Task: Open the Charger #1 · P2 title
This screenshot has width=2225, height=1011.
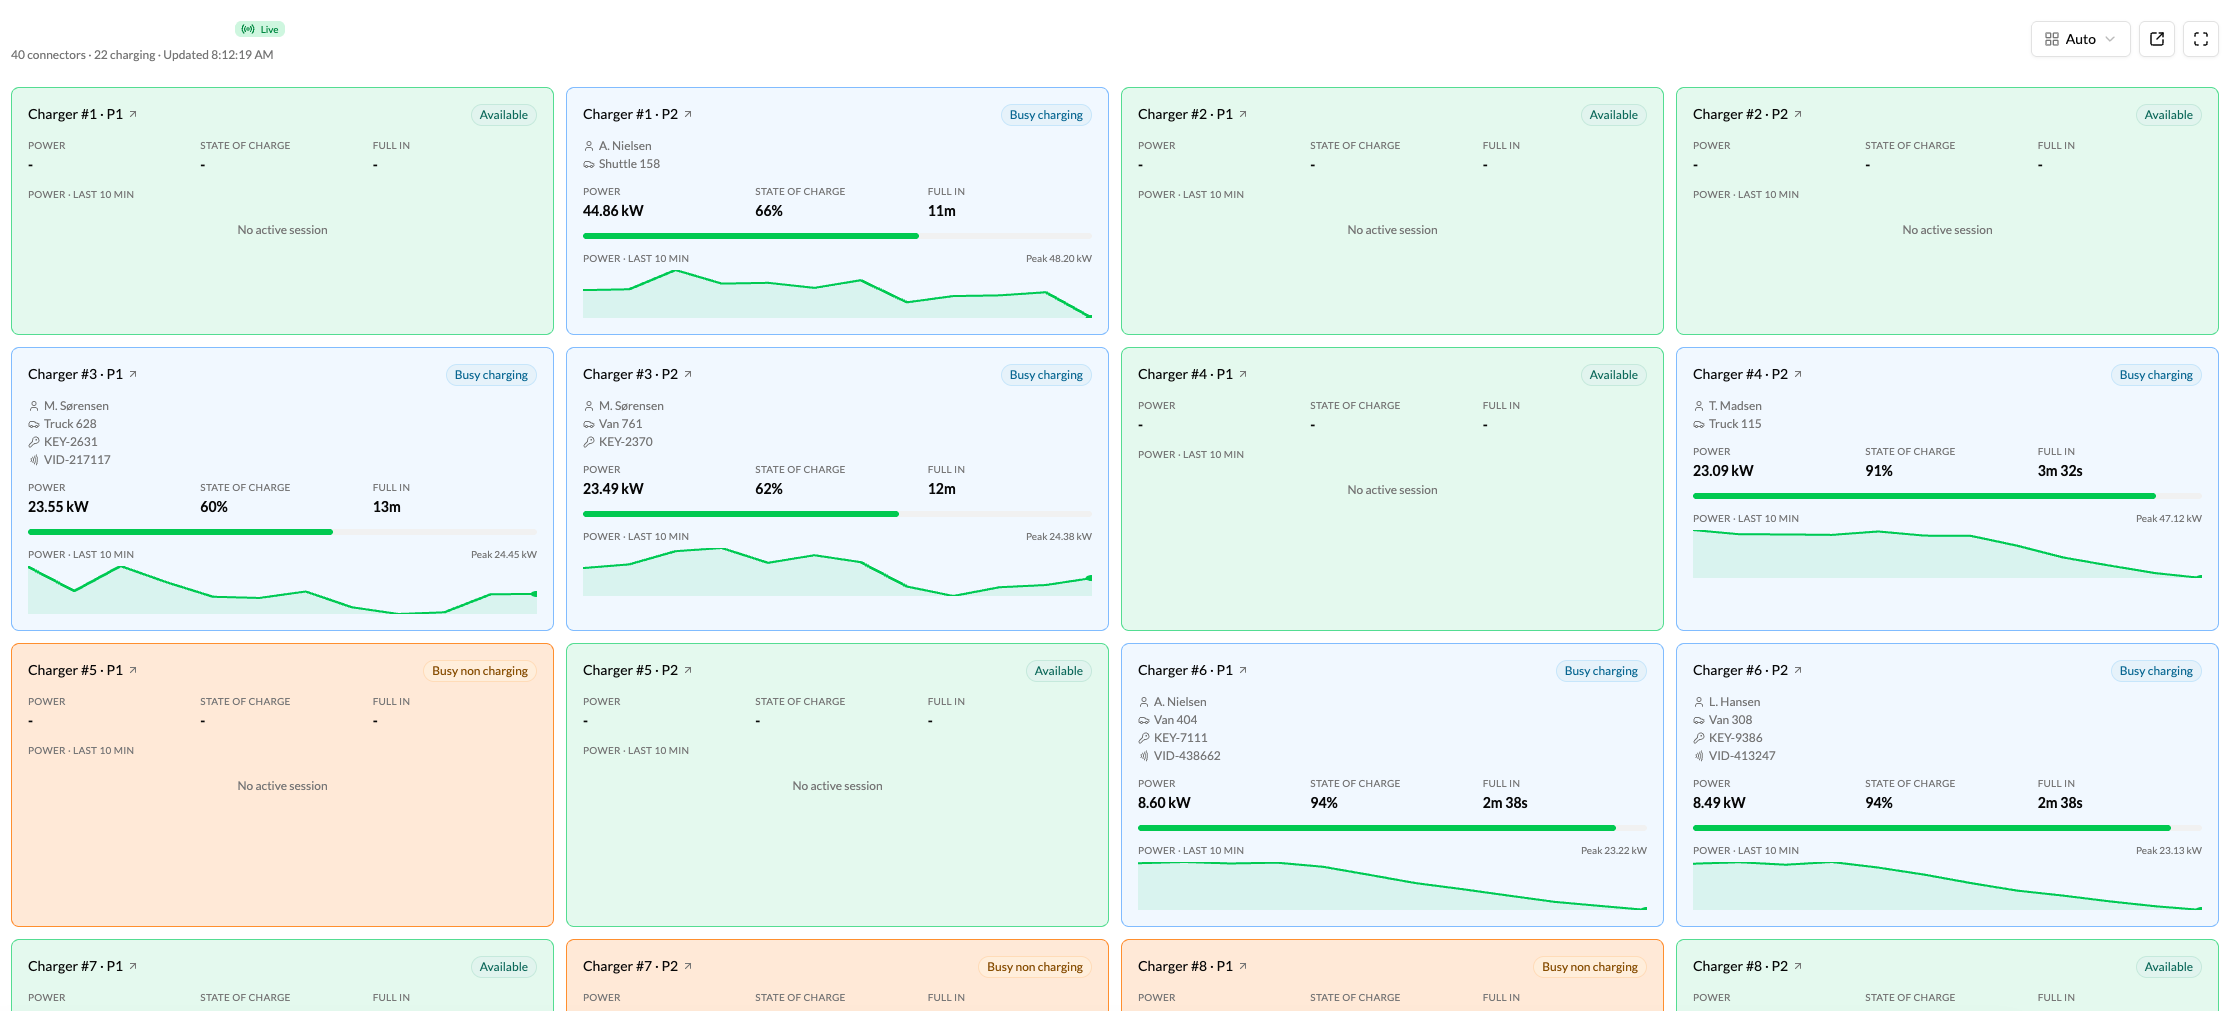Action: click(x=630, y=114)
